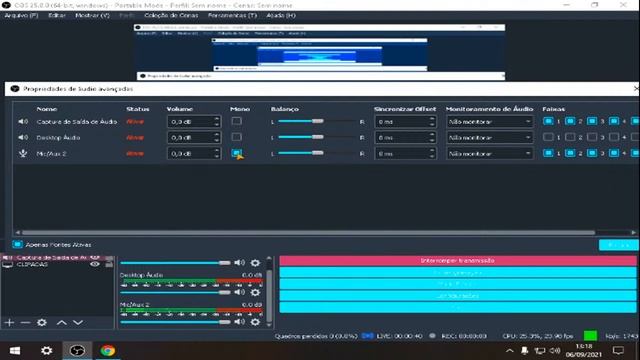Enable track 3 for Desktop Áudio
Image resolution: width=640 pixels, height=360 pixels.
pos(592,137)
